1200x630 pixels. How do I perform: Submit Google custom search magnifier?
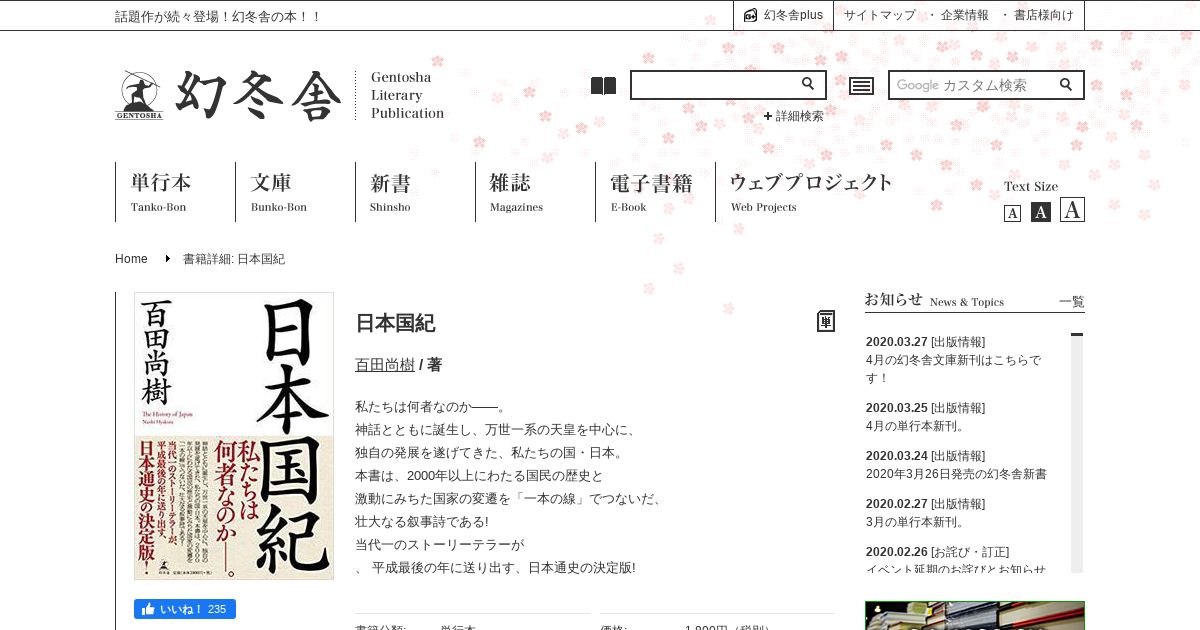tap(1066, 84)
